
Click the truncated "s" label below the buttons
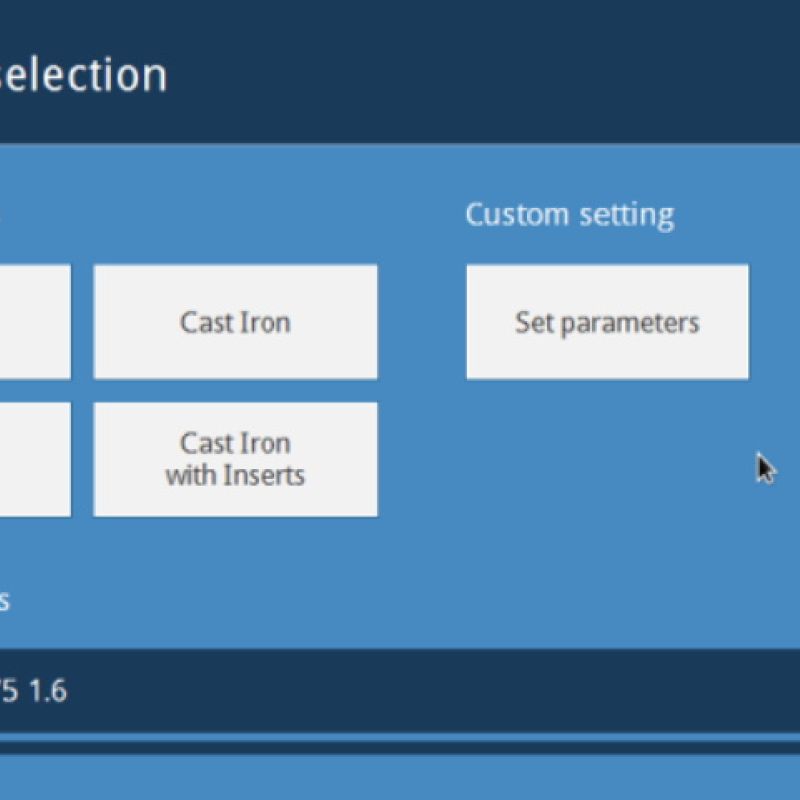pyautogui.click(x=4, y=601)
